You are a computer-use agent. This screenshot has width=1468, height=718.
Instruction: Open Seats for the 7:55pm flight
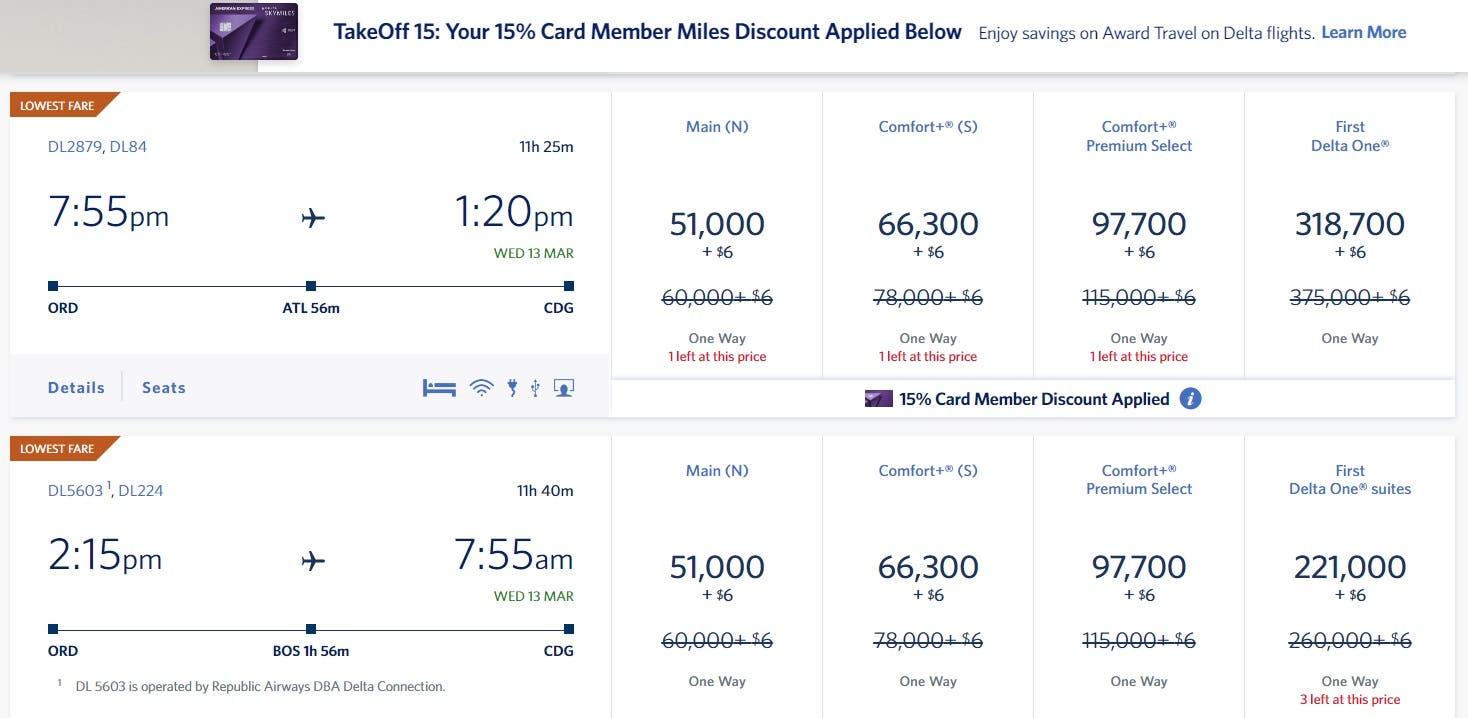pyautogui.click(x=164, y=388)
